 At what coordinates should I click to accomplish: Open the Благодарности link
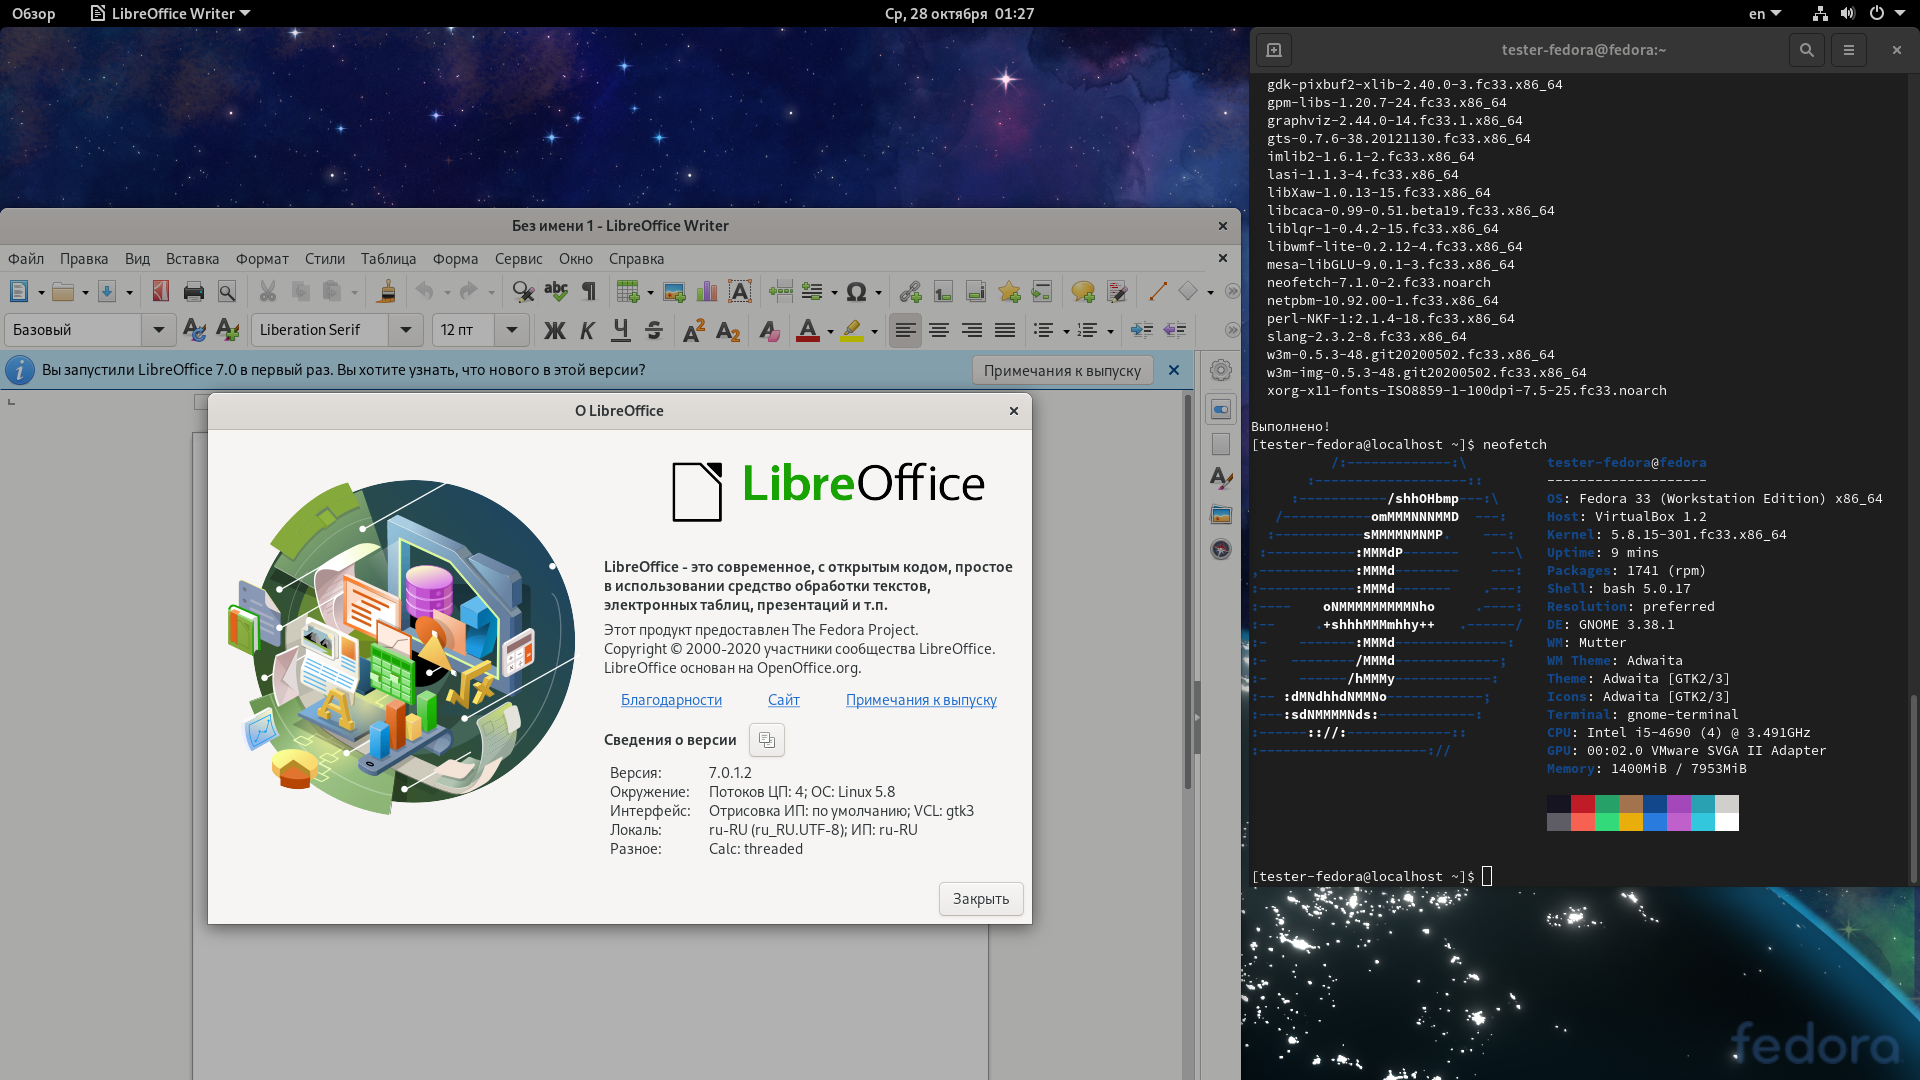[x=671, y=700]
